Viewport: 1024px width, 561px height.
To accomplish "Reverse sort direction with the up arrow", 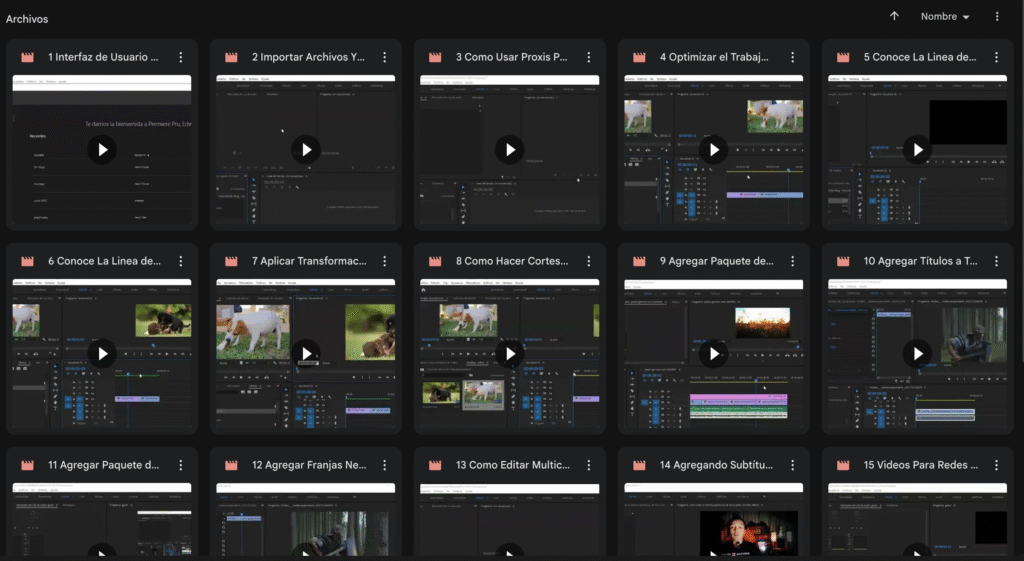I will (894, 17).
